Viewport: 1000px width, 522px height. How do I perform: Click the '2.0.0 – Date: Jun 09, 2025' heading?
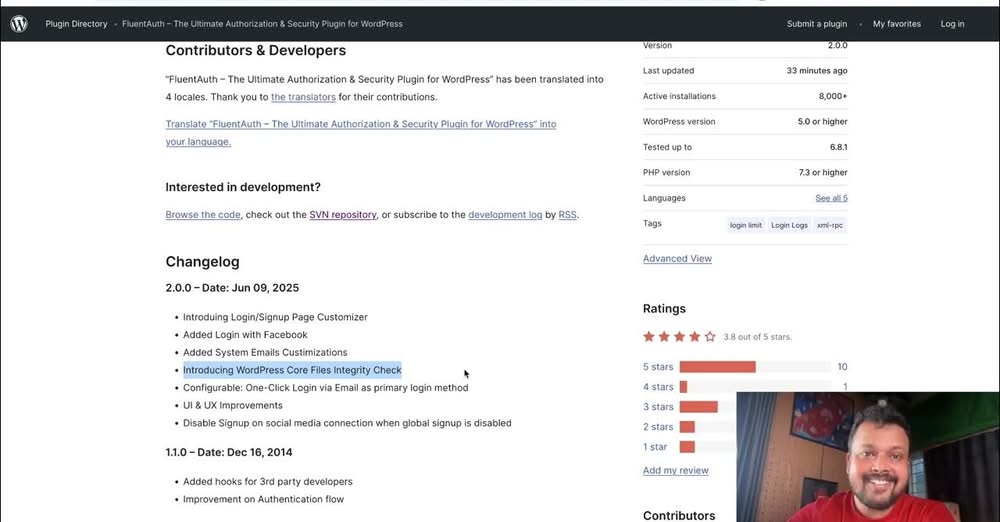click(232, 288)
